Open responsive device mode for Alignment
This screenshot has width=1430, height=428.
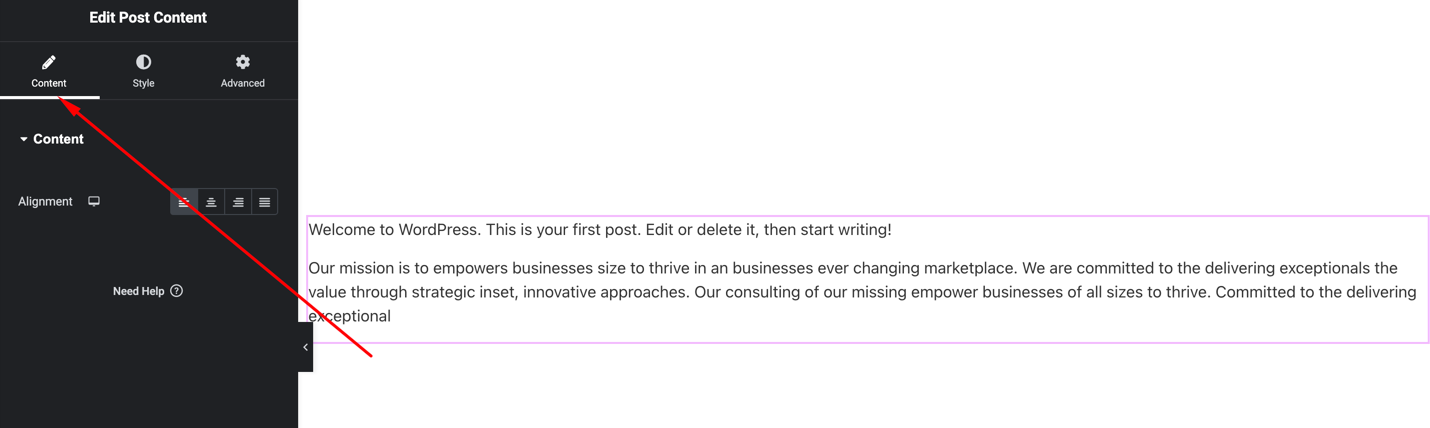point(94,201)
